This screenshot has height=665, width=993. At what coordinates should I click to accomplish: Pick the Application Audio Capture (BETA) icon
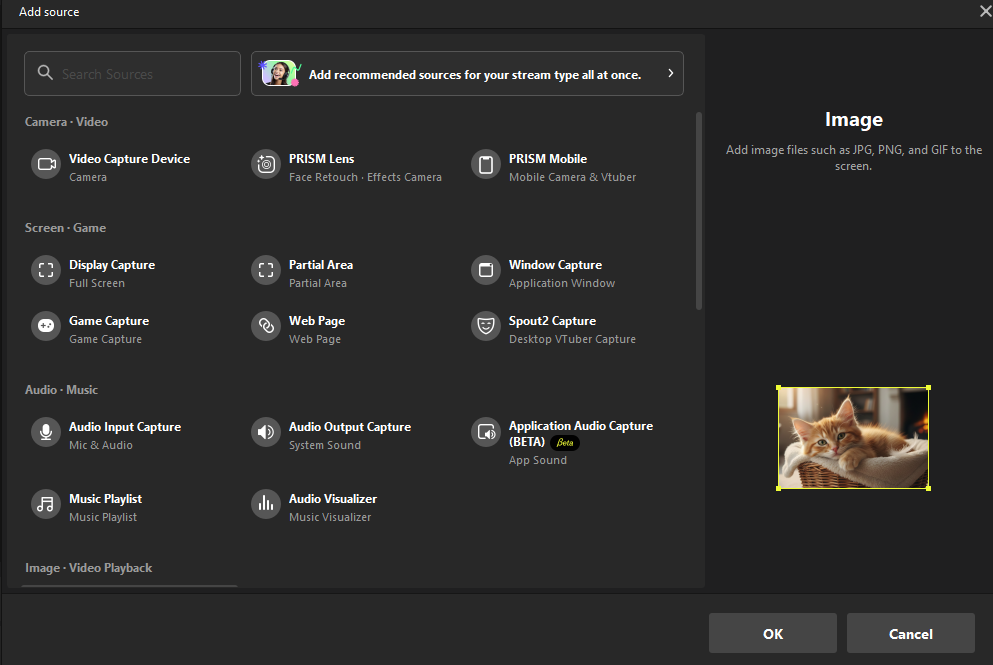486,433
